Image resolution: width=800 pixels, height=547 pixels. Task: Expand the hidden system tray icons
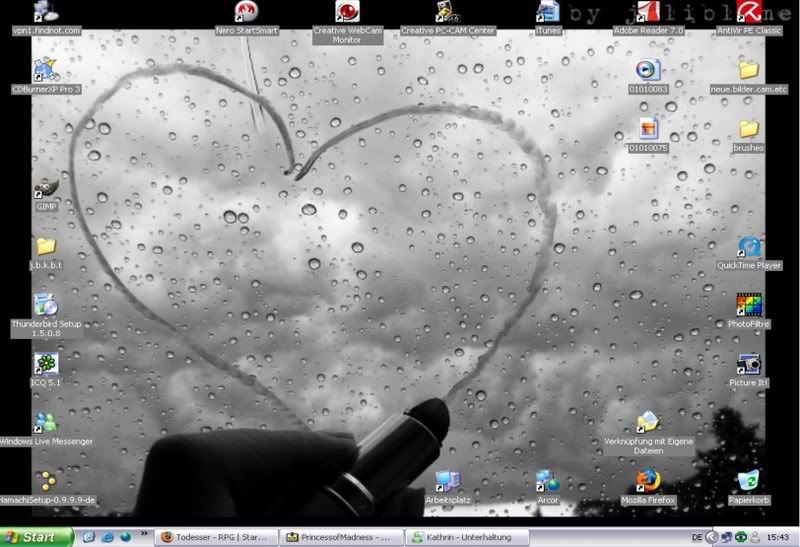(x=713, y=537)
